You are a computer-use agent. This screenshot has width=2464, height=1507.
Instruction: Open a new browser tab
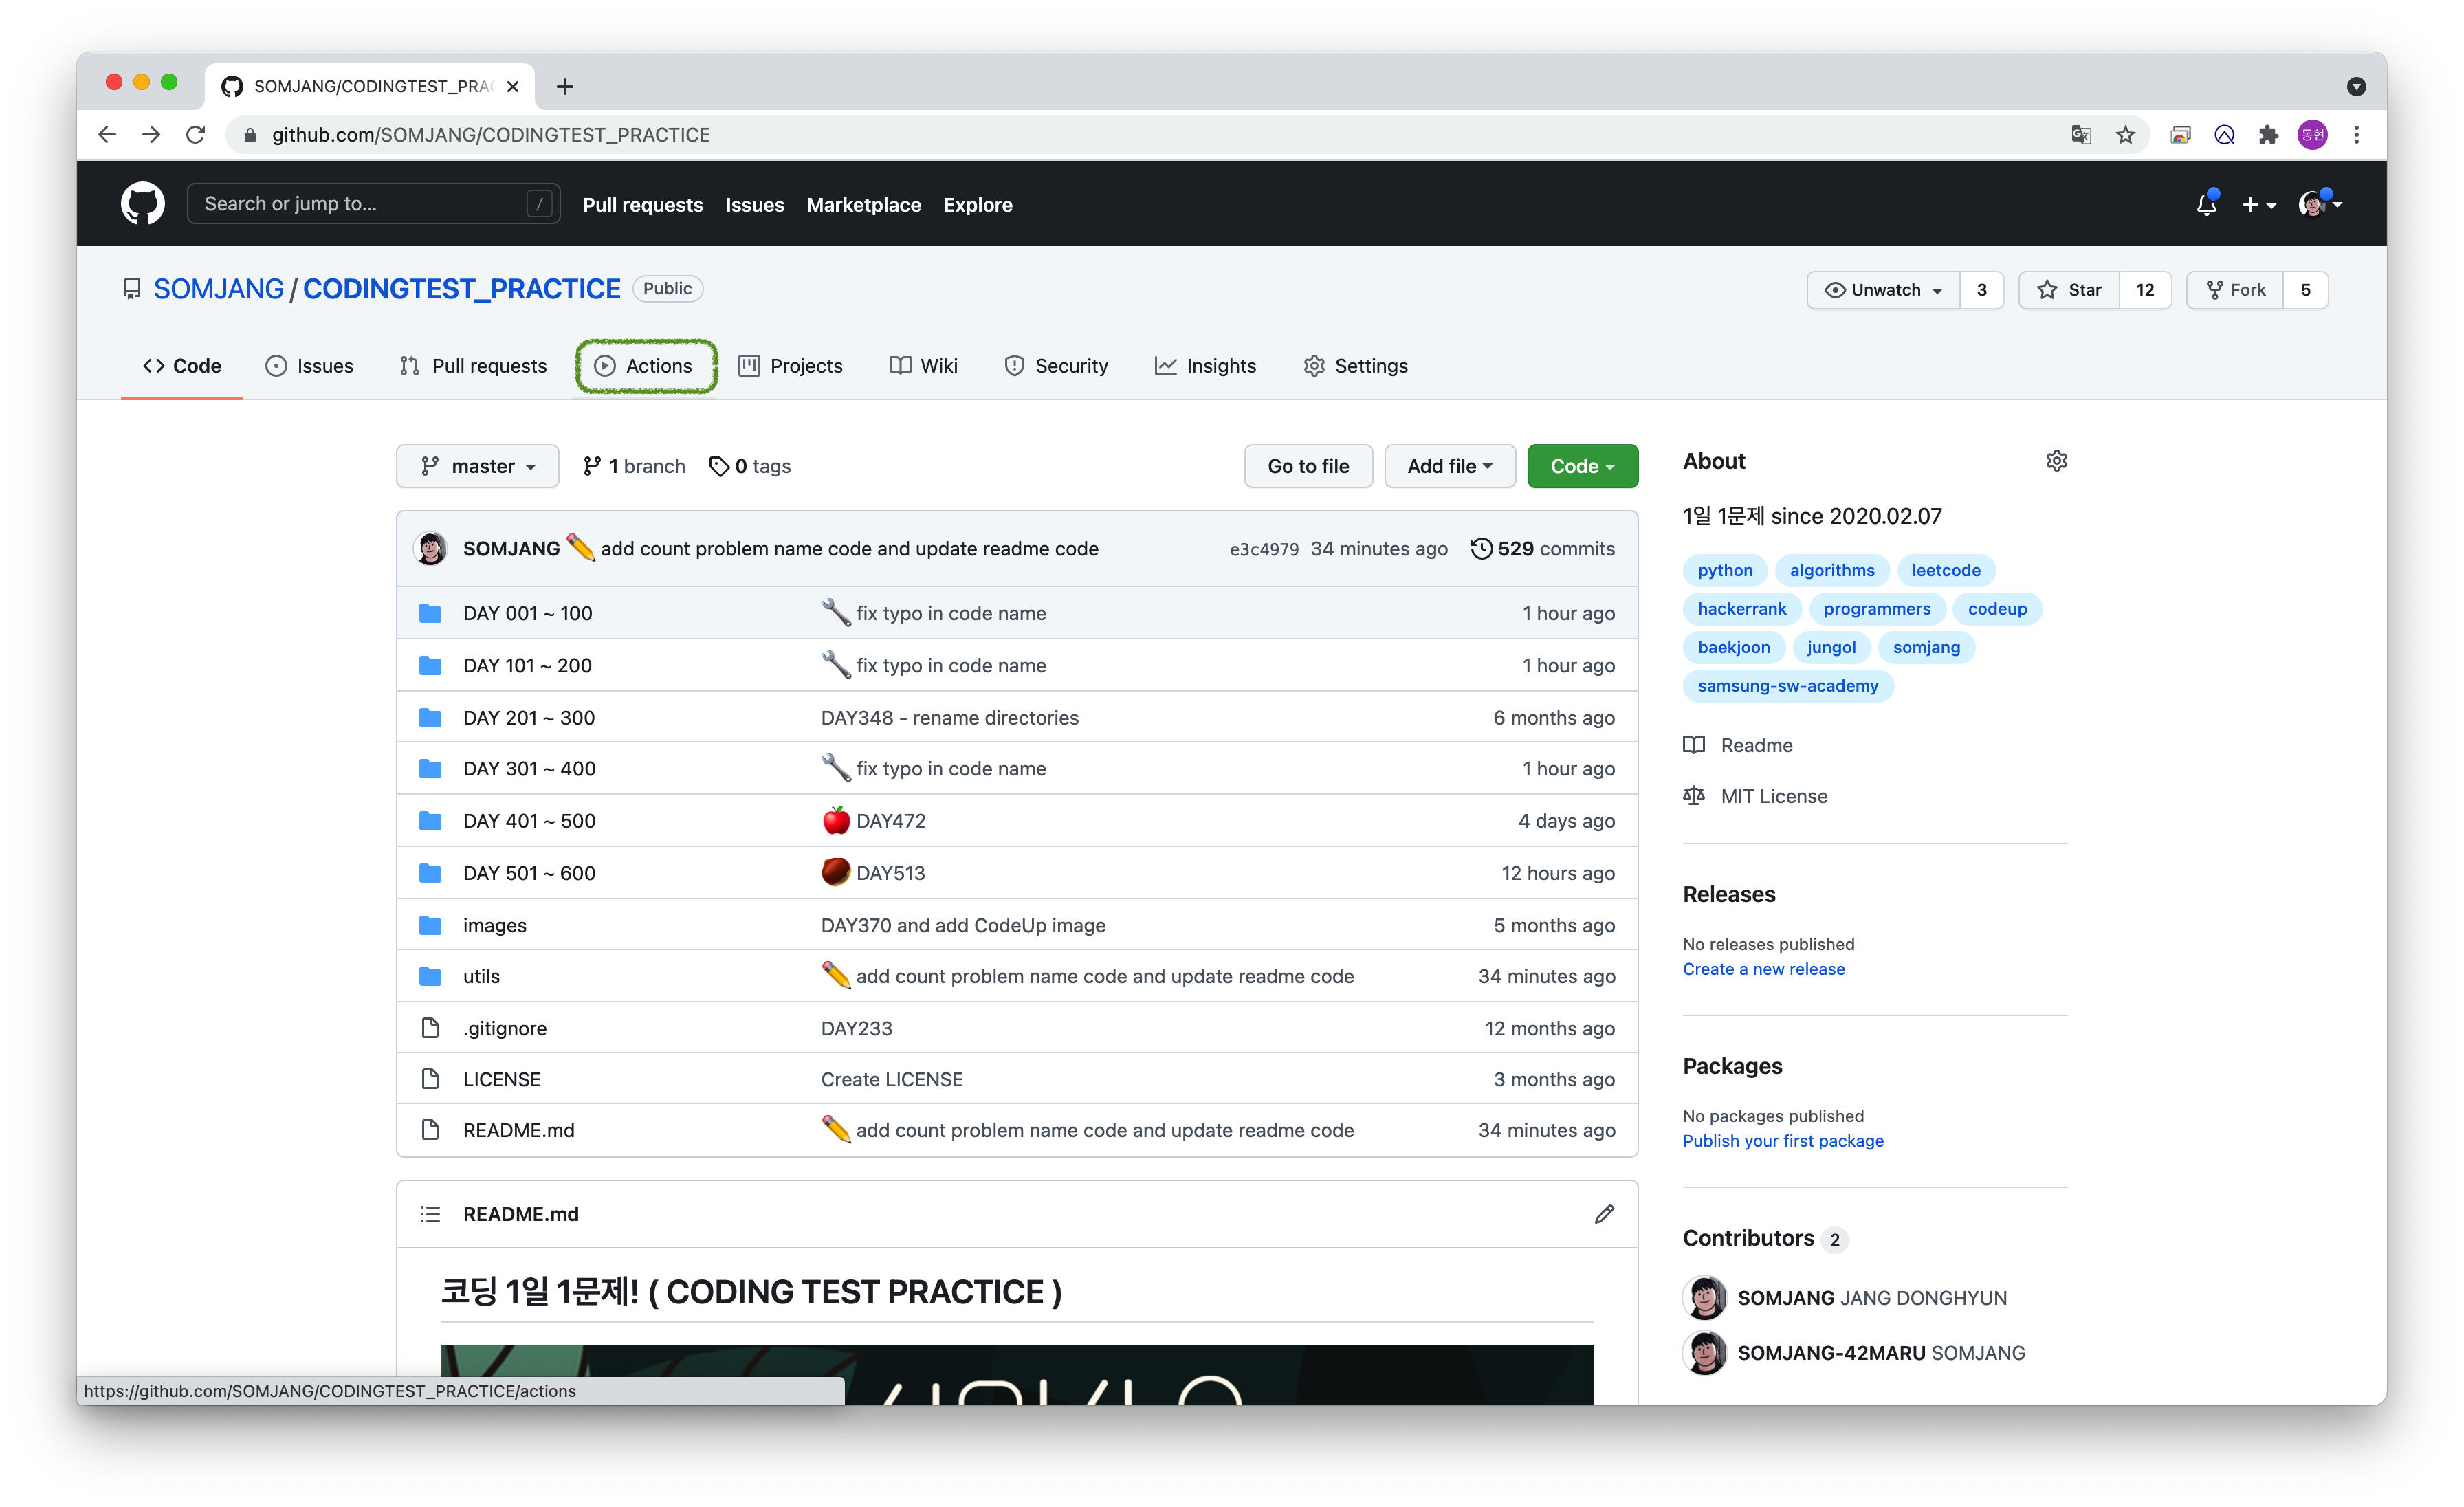pos(565,87)
